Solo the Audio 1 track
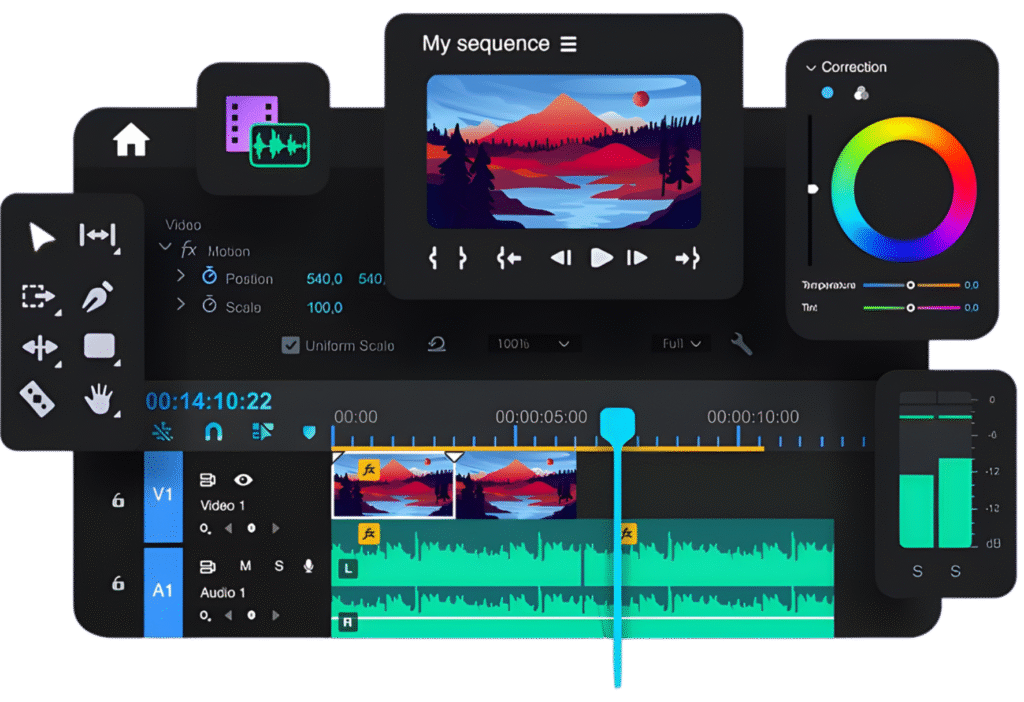 pyautogui.click(x=279, y=566)
